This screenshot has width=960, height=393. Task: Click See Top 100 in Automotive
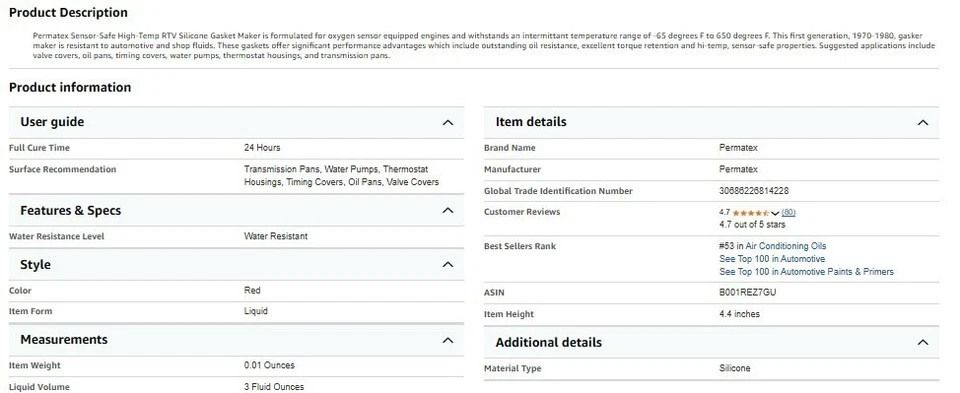(x=772, y=259)
